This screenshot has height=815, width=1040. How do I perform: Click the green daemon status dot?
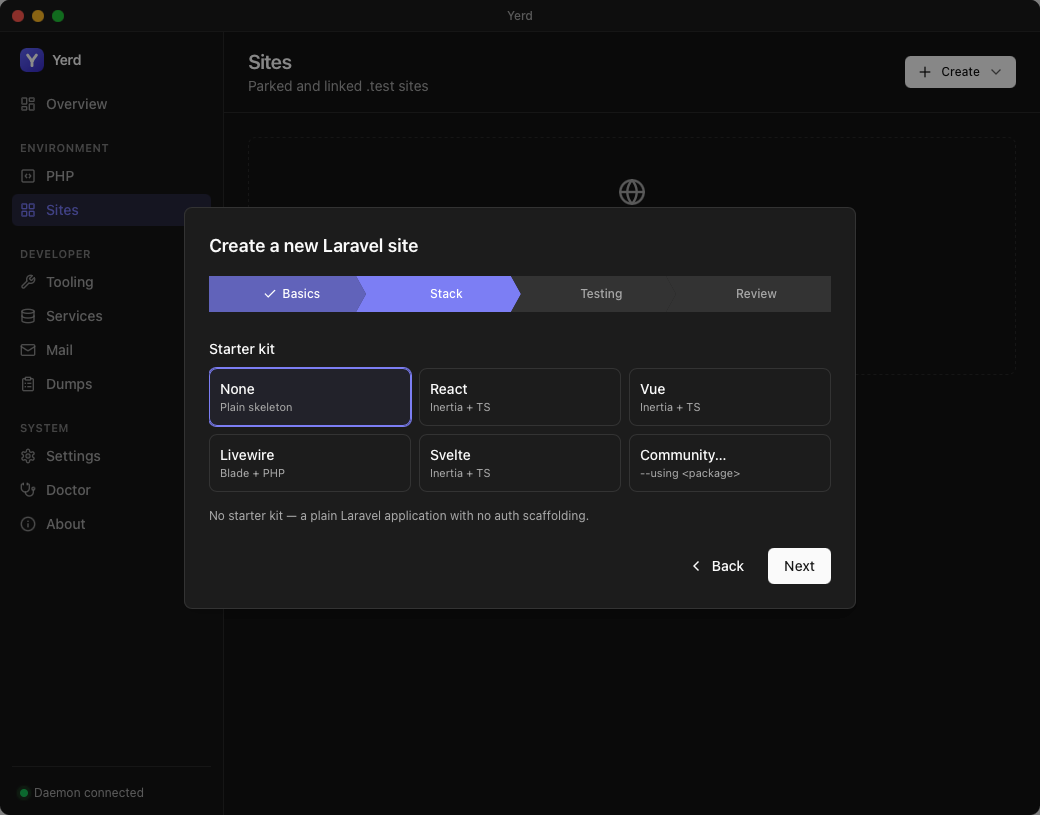[24, 792]
